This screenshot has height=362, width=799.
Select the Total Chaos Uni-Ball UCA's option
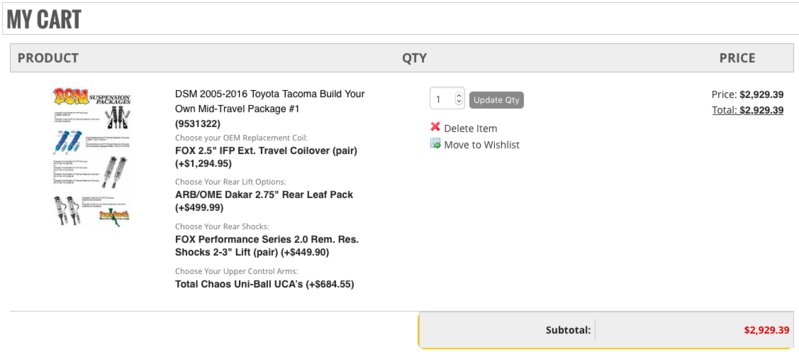(x=264, y=285)
